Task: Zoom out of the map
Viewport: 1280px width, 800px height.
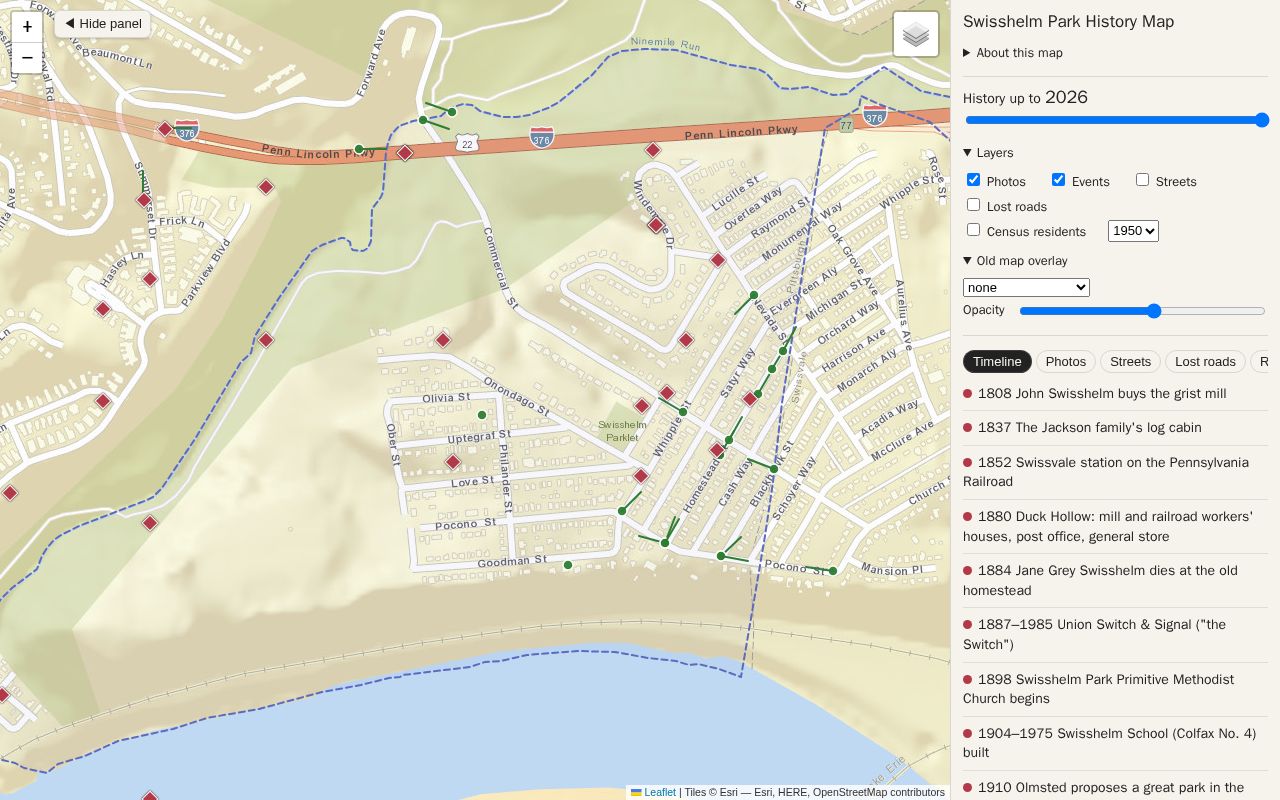Action: tap(27, 58)
